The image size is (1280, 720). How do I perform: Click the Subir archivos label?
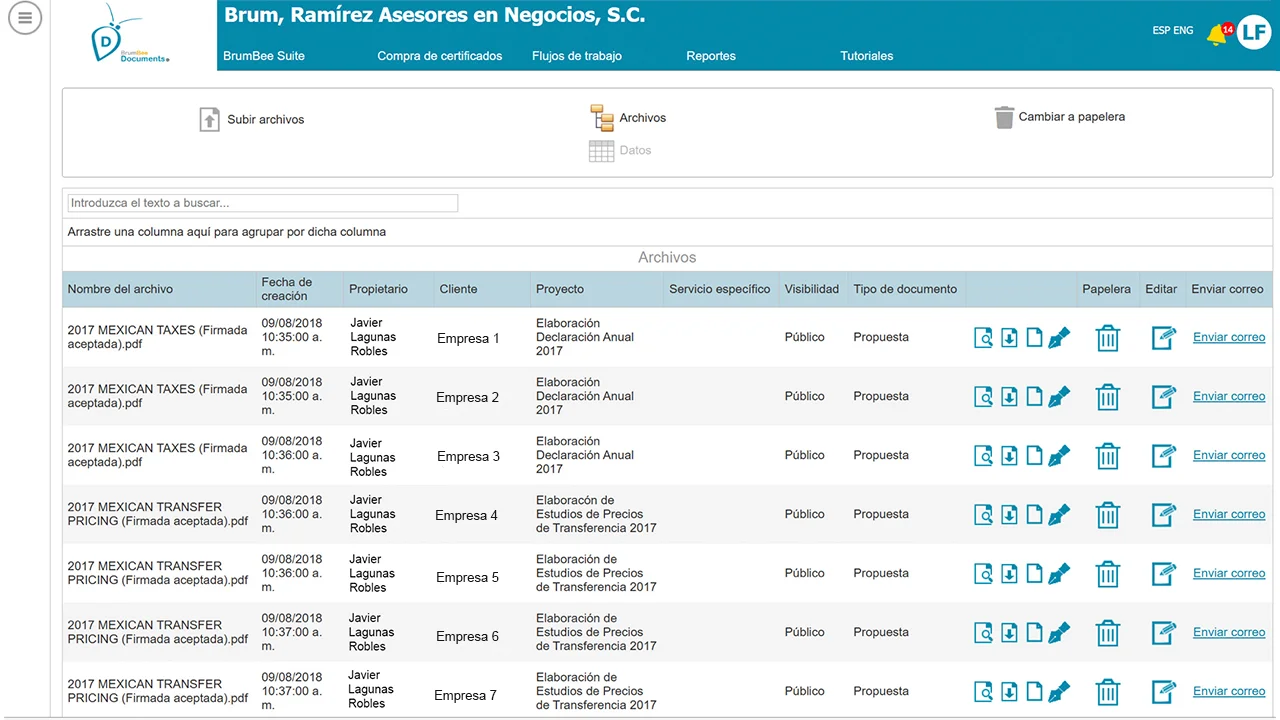(x=266, y=120)
